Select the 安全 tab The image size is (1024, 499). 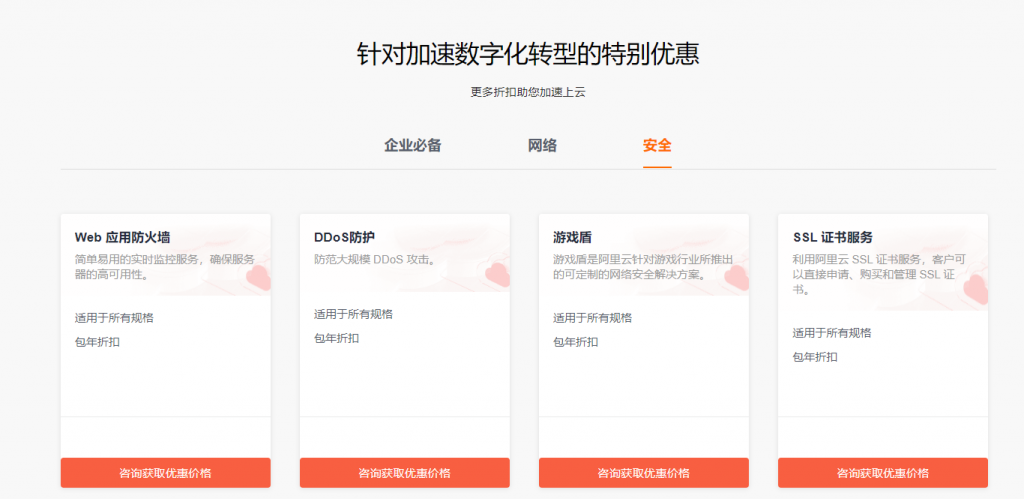(657, 145)
